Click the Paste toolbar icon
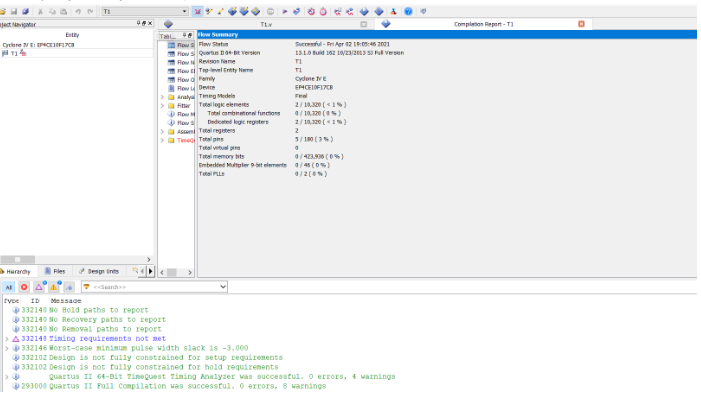Screen dimensions: 701x405 pyautogui.click(x=63, y=12)
